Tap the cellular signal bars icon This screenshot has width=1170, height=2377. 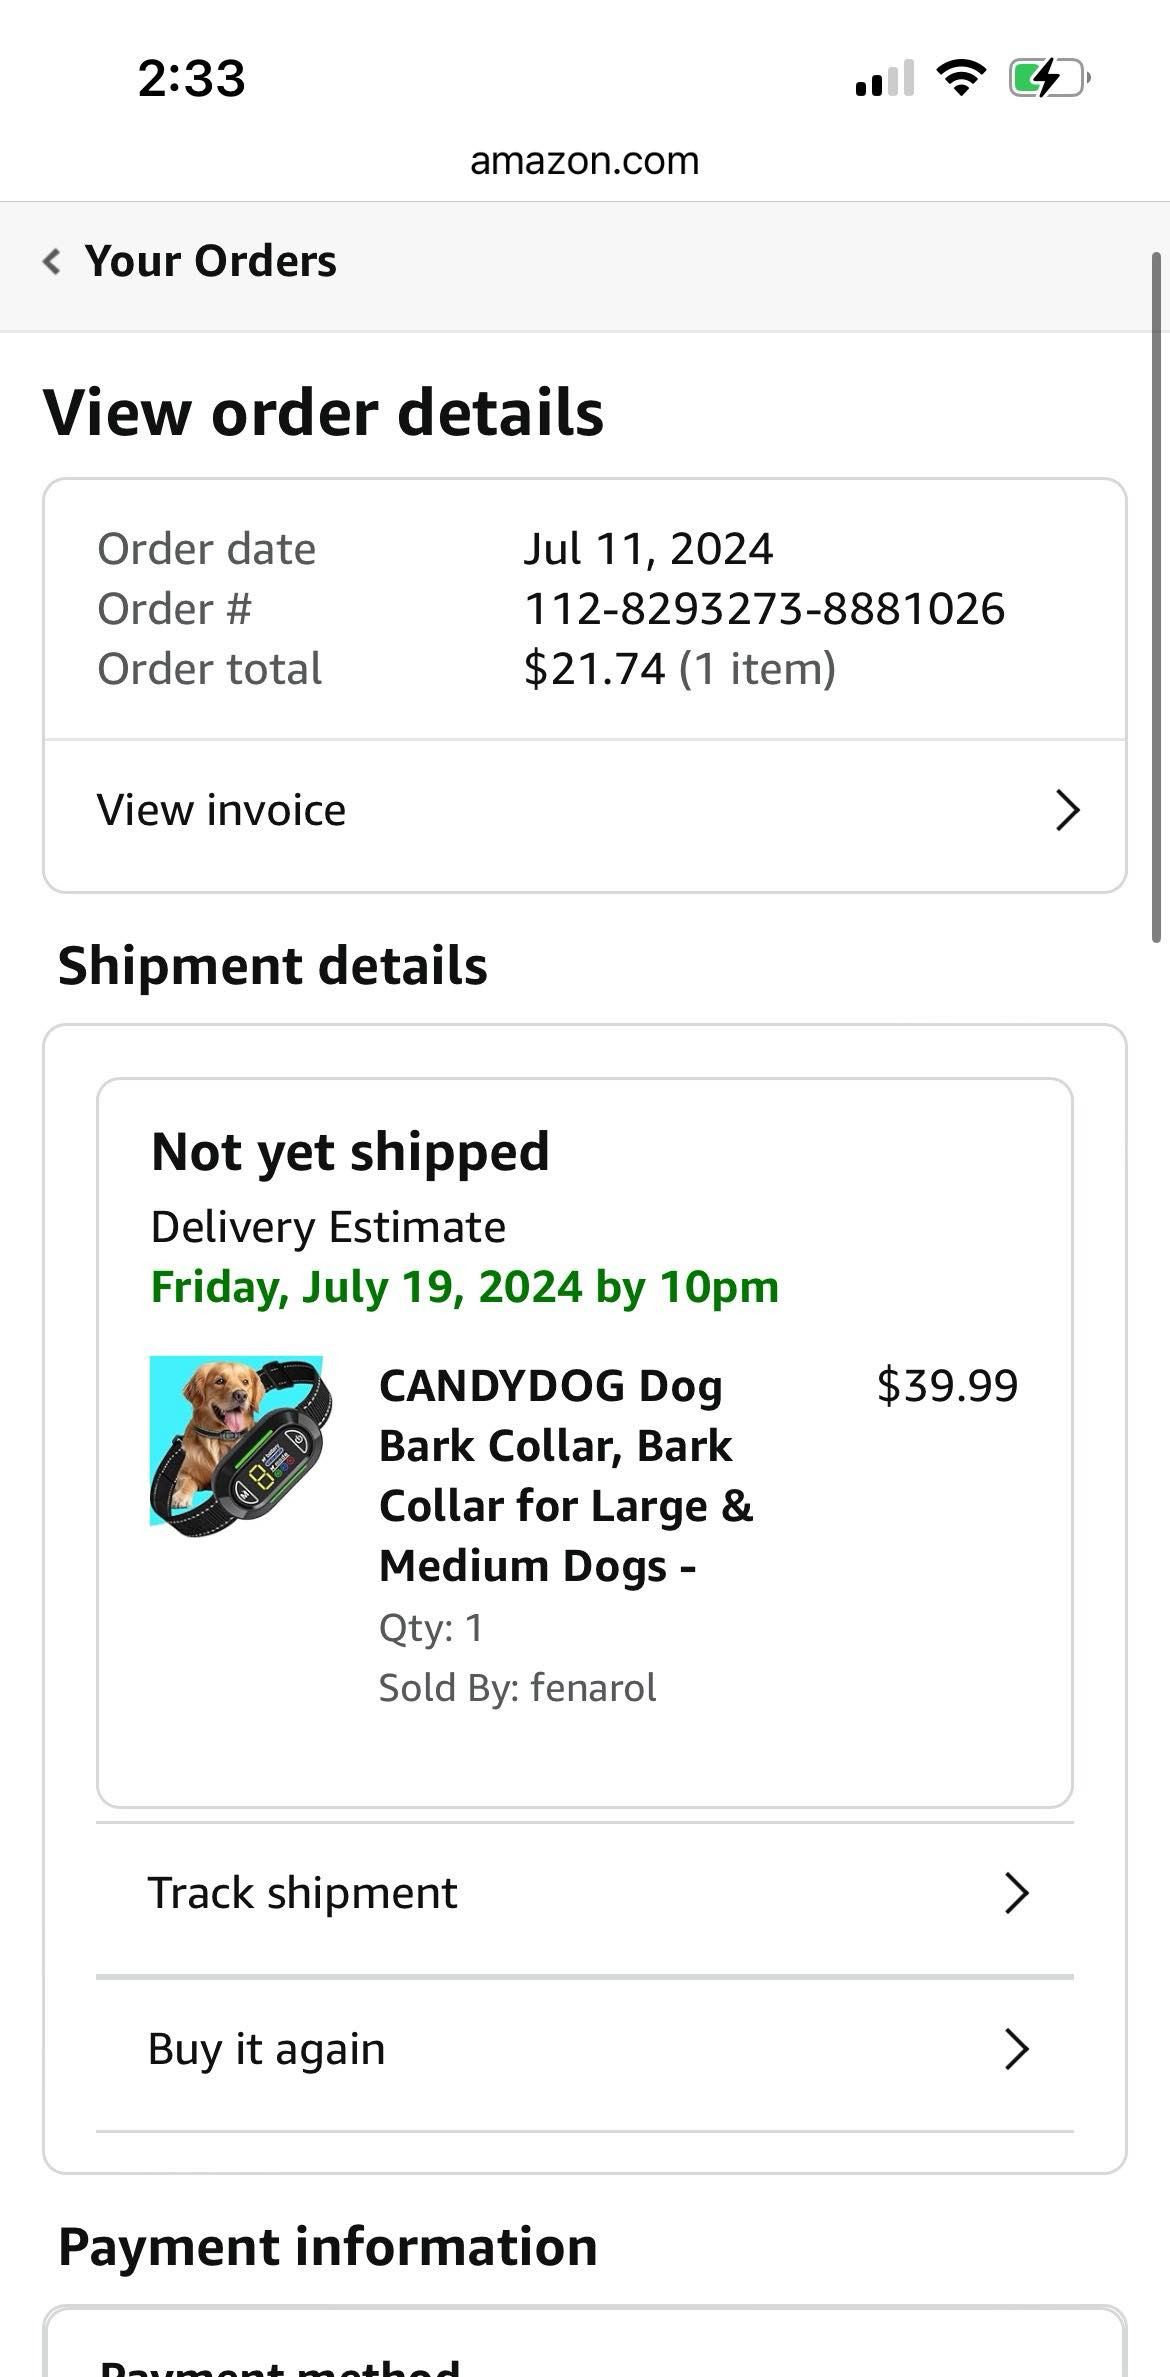(x=885, y=78)
